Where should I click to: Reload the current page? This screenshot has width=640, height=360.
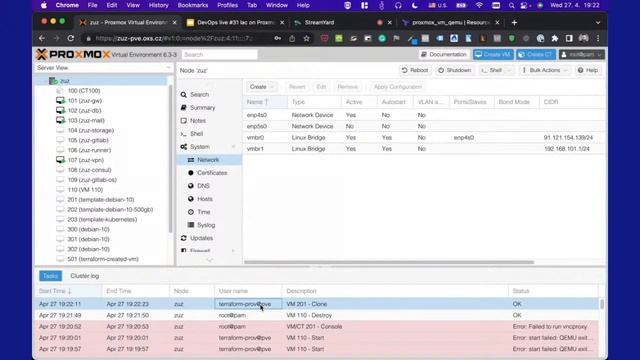click(x=71, y=38)
